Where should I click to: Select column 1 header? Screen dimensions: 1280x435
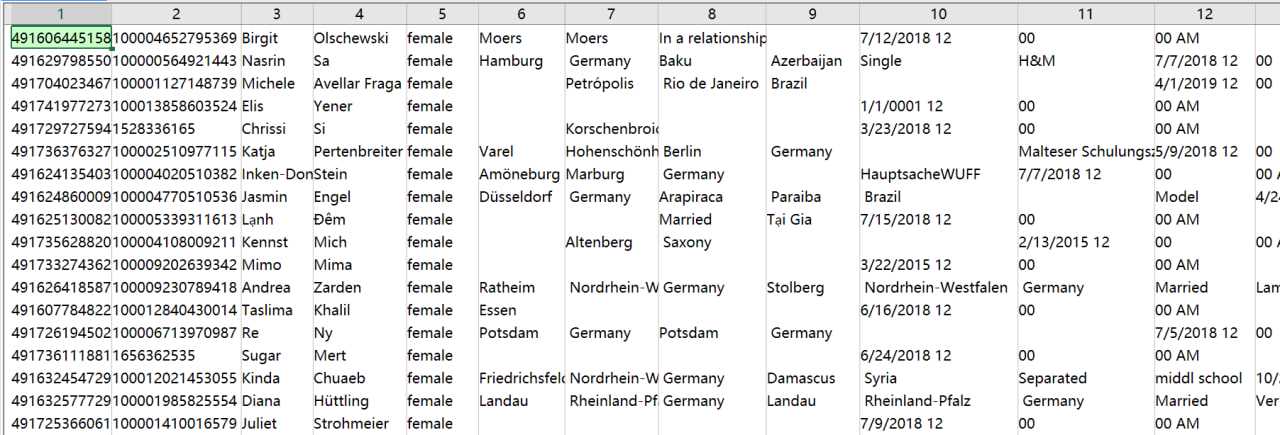tap(59, 15)
